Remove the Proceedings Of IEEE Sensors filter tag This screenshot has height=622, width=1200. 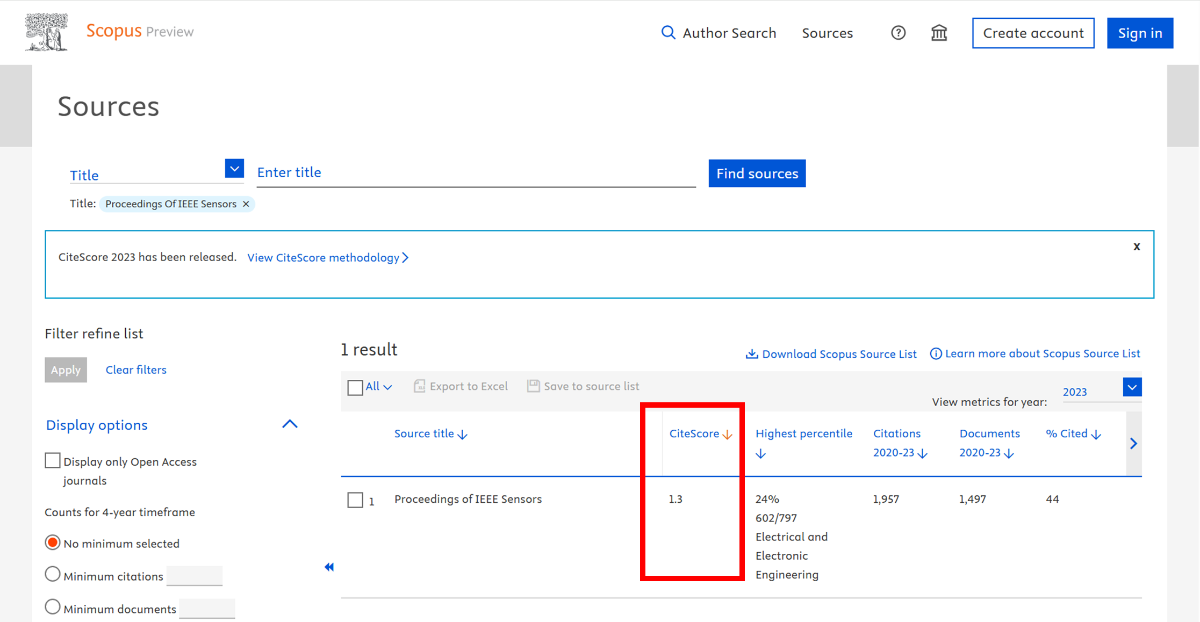(x=246, y=204)
